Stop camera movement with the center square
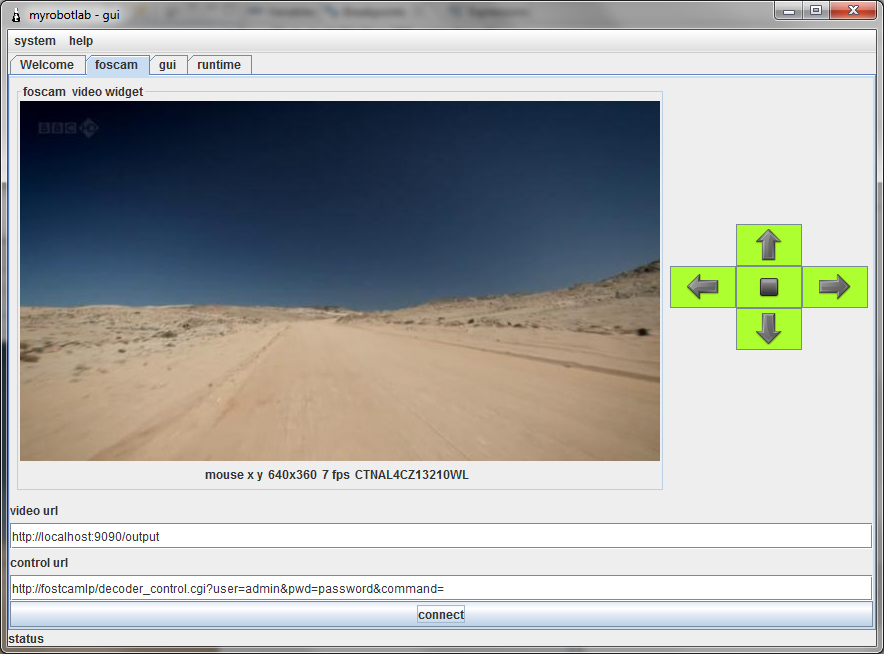This screenshot has width=884, height=654. (768, 287)
